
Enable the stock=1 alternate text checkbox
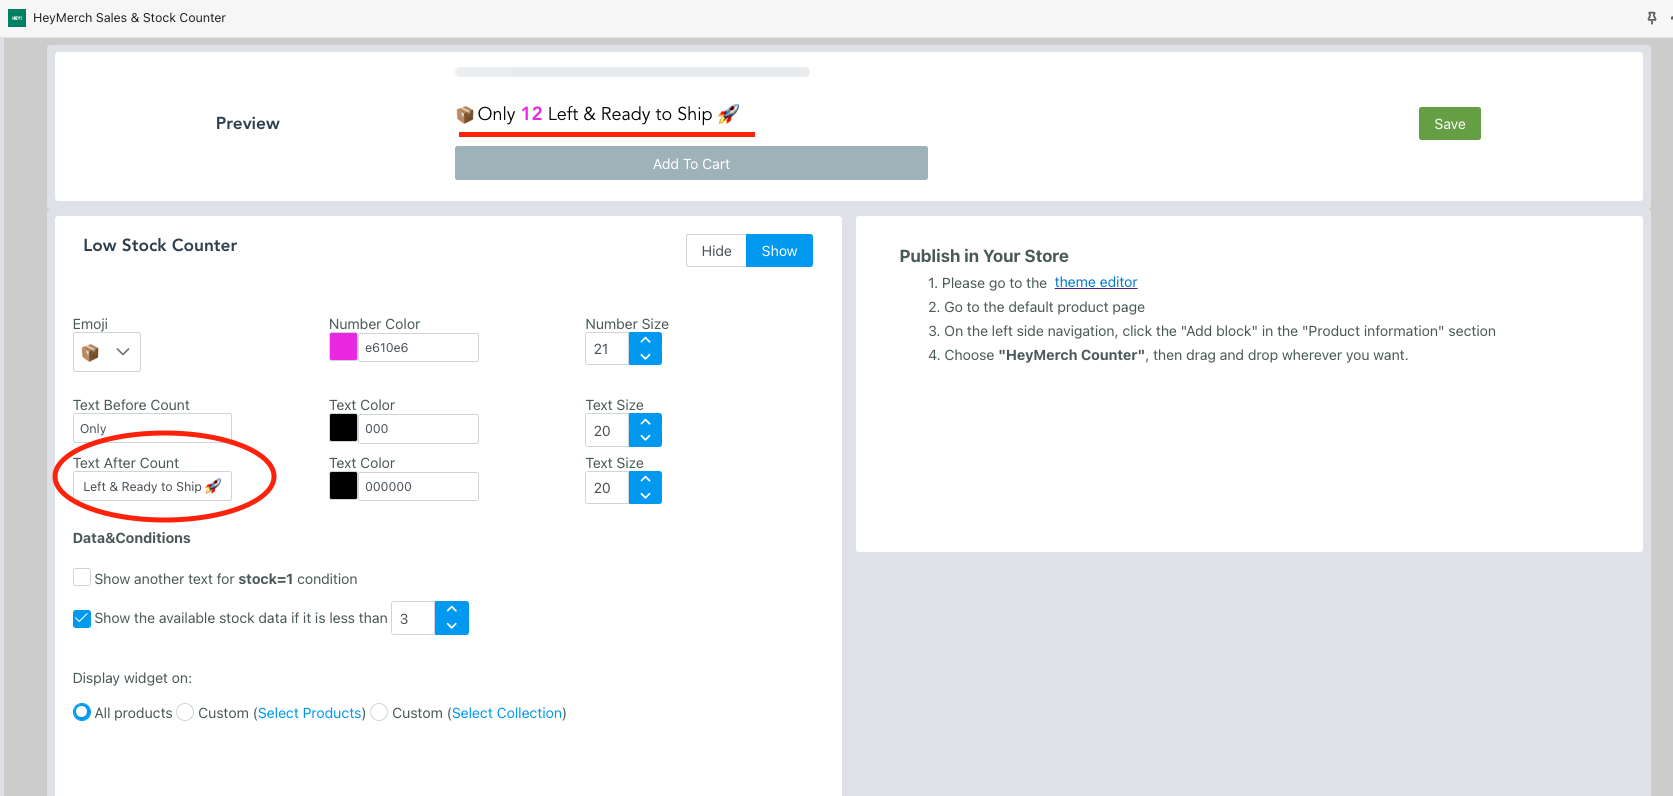tap(82, 578)
